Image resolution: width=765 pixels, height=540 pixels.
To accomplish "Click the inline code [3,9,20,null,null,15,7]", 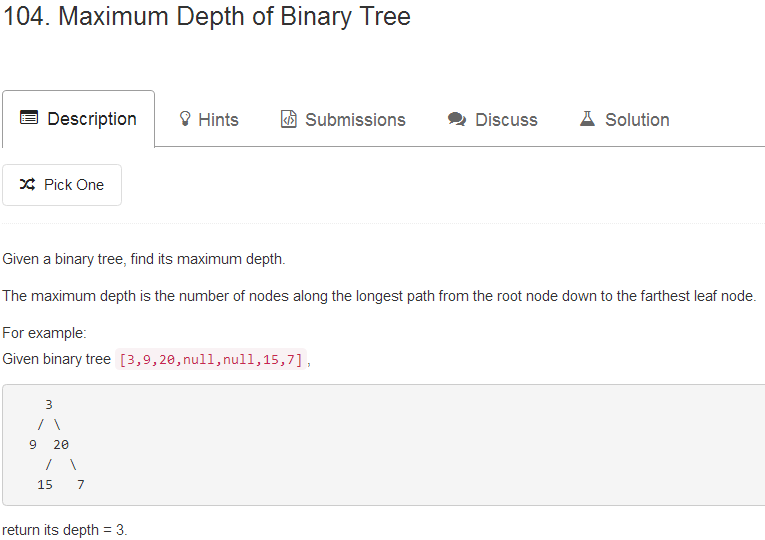I will (211, 360).
